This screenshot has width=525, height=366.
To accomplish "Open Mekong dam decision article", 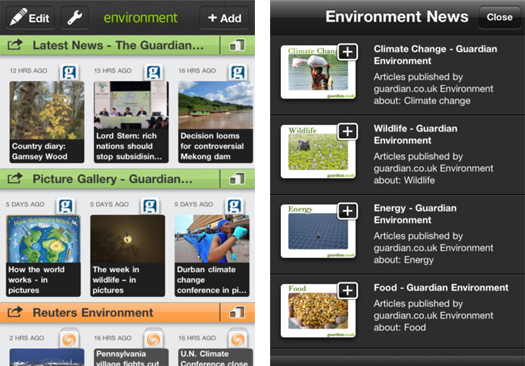I will pos(216,122).
